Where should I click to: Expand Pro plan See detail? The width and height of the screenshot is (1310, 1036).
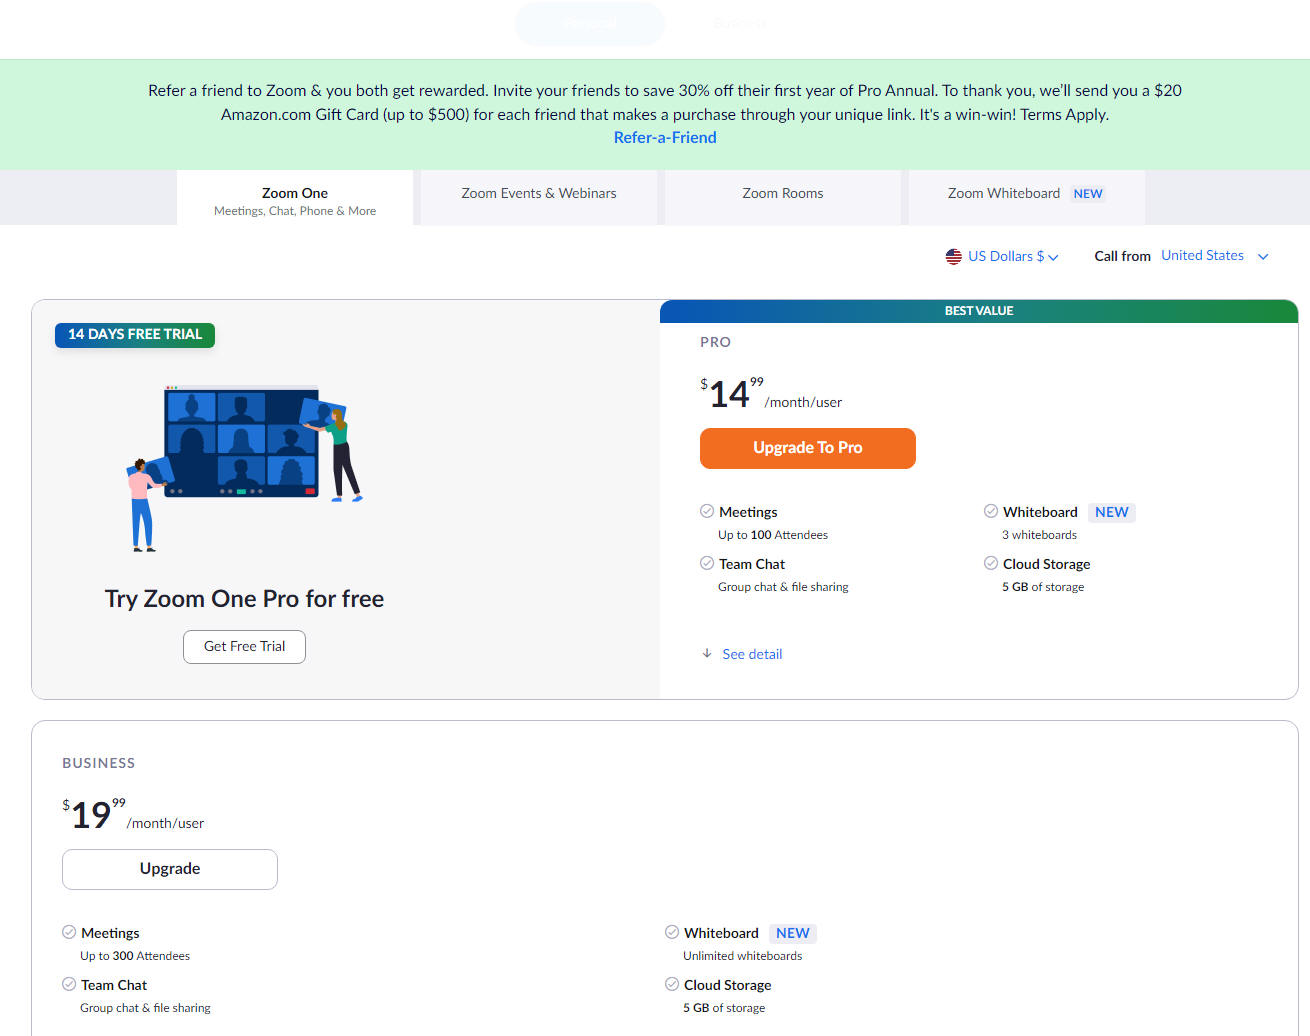(752, 654)
